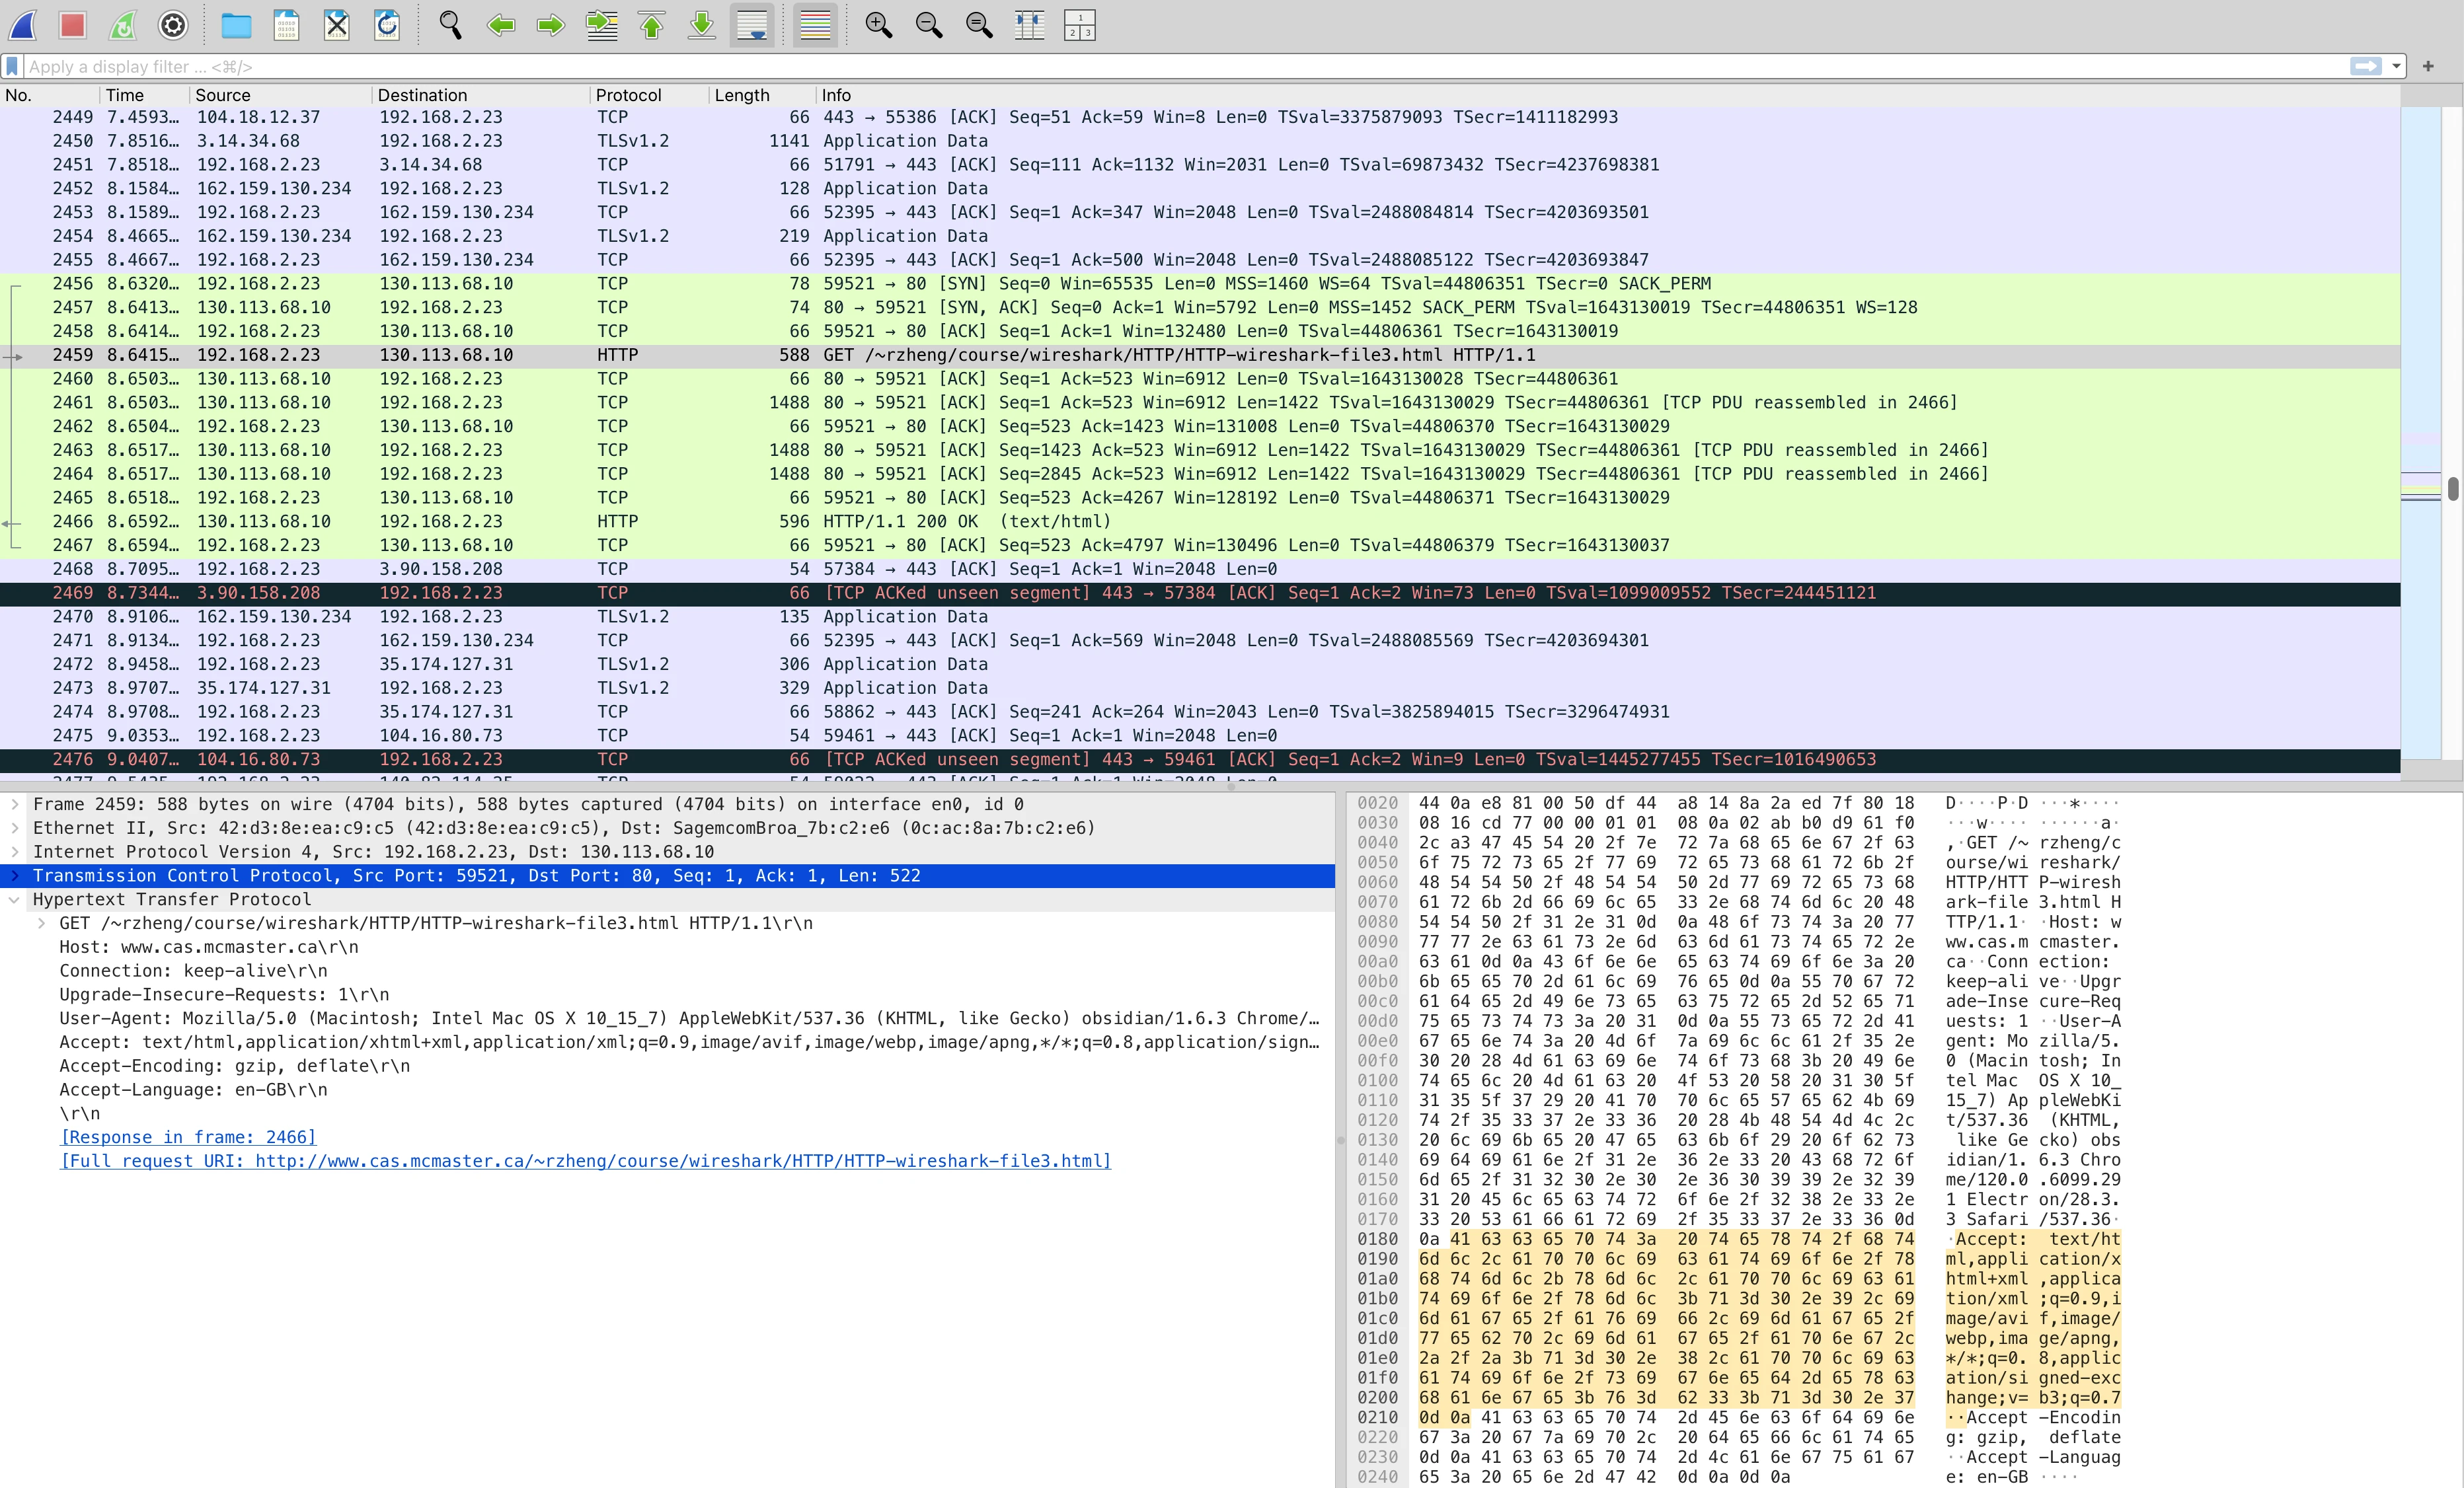Image resolution: width=2464 pixels, height=1488 pixels.
Task: Reset text to normal size
Action: pos(979,25)
